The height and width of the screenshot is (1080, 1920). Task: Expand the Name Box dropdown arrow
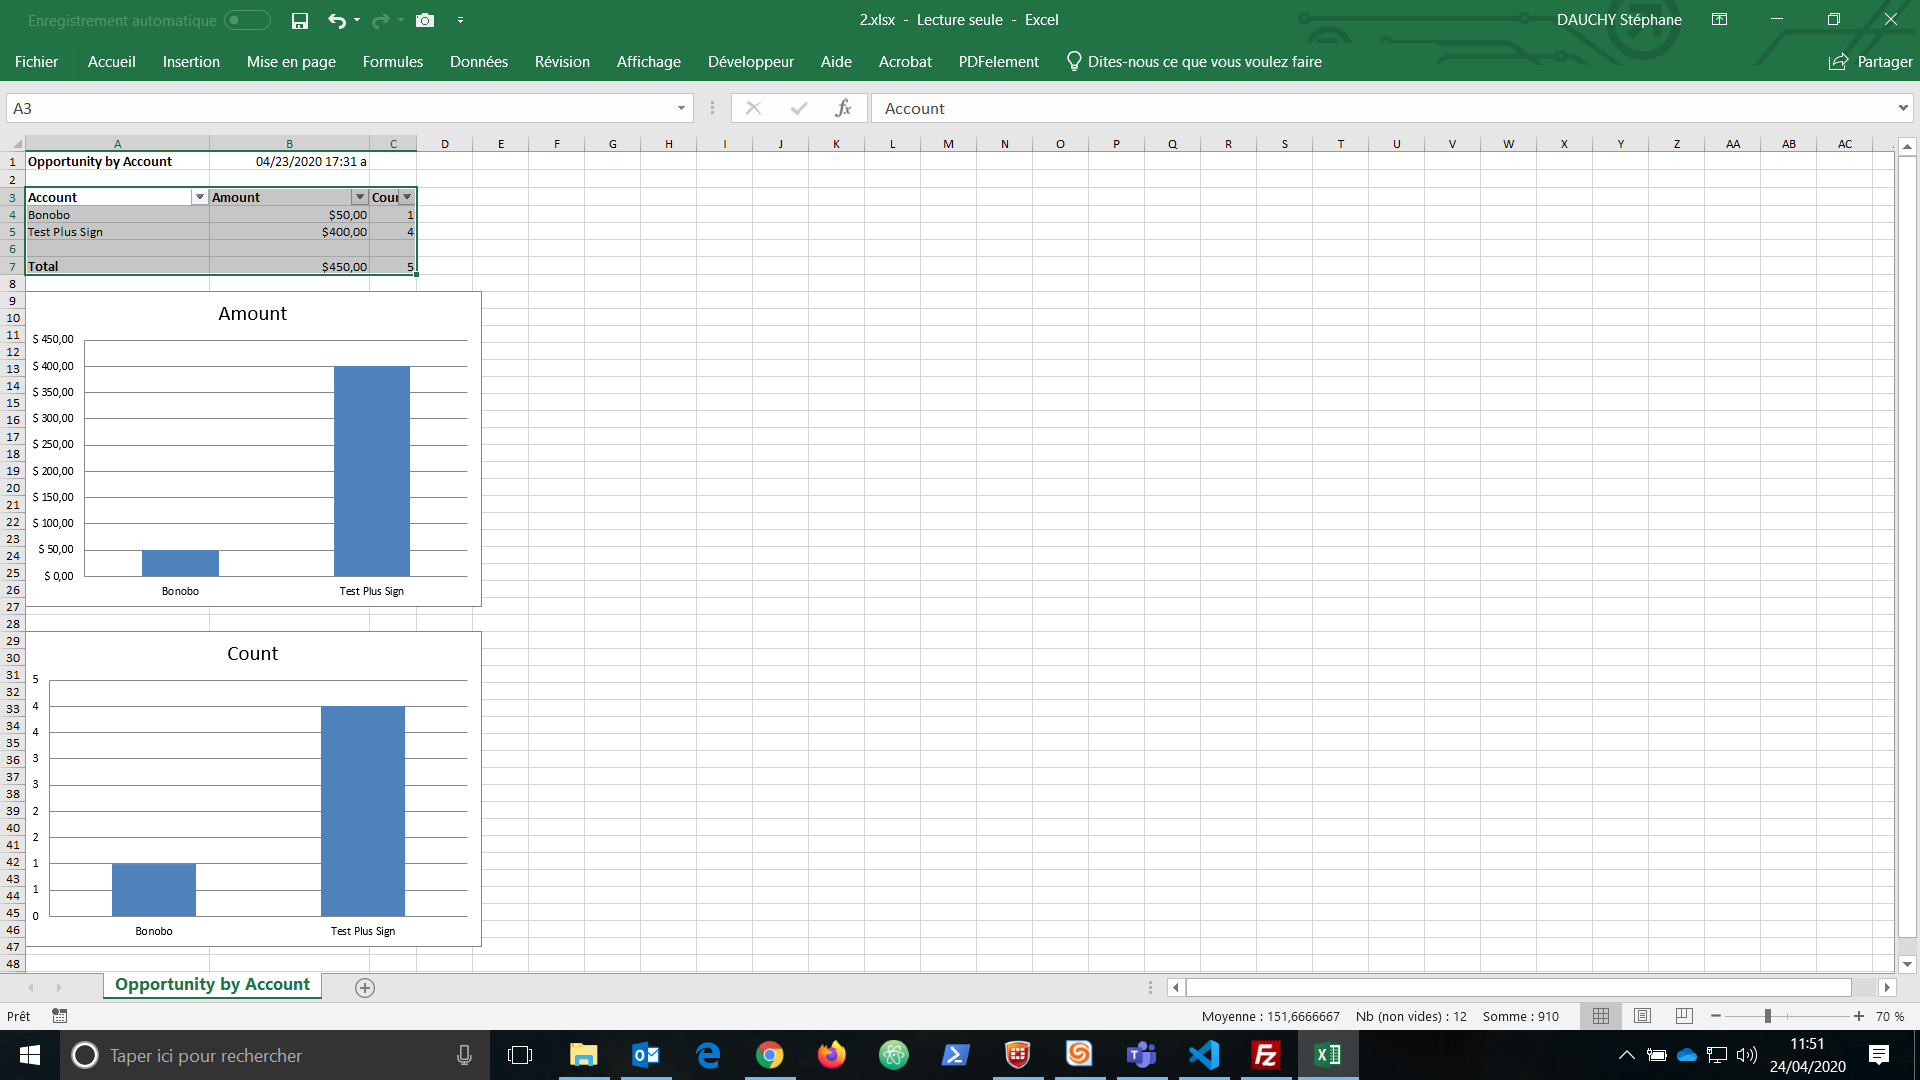pos(681,108)
